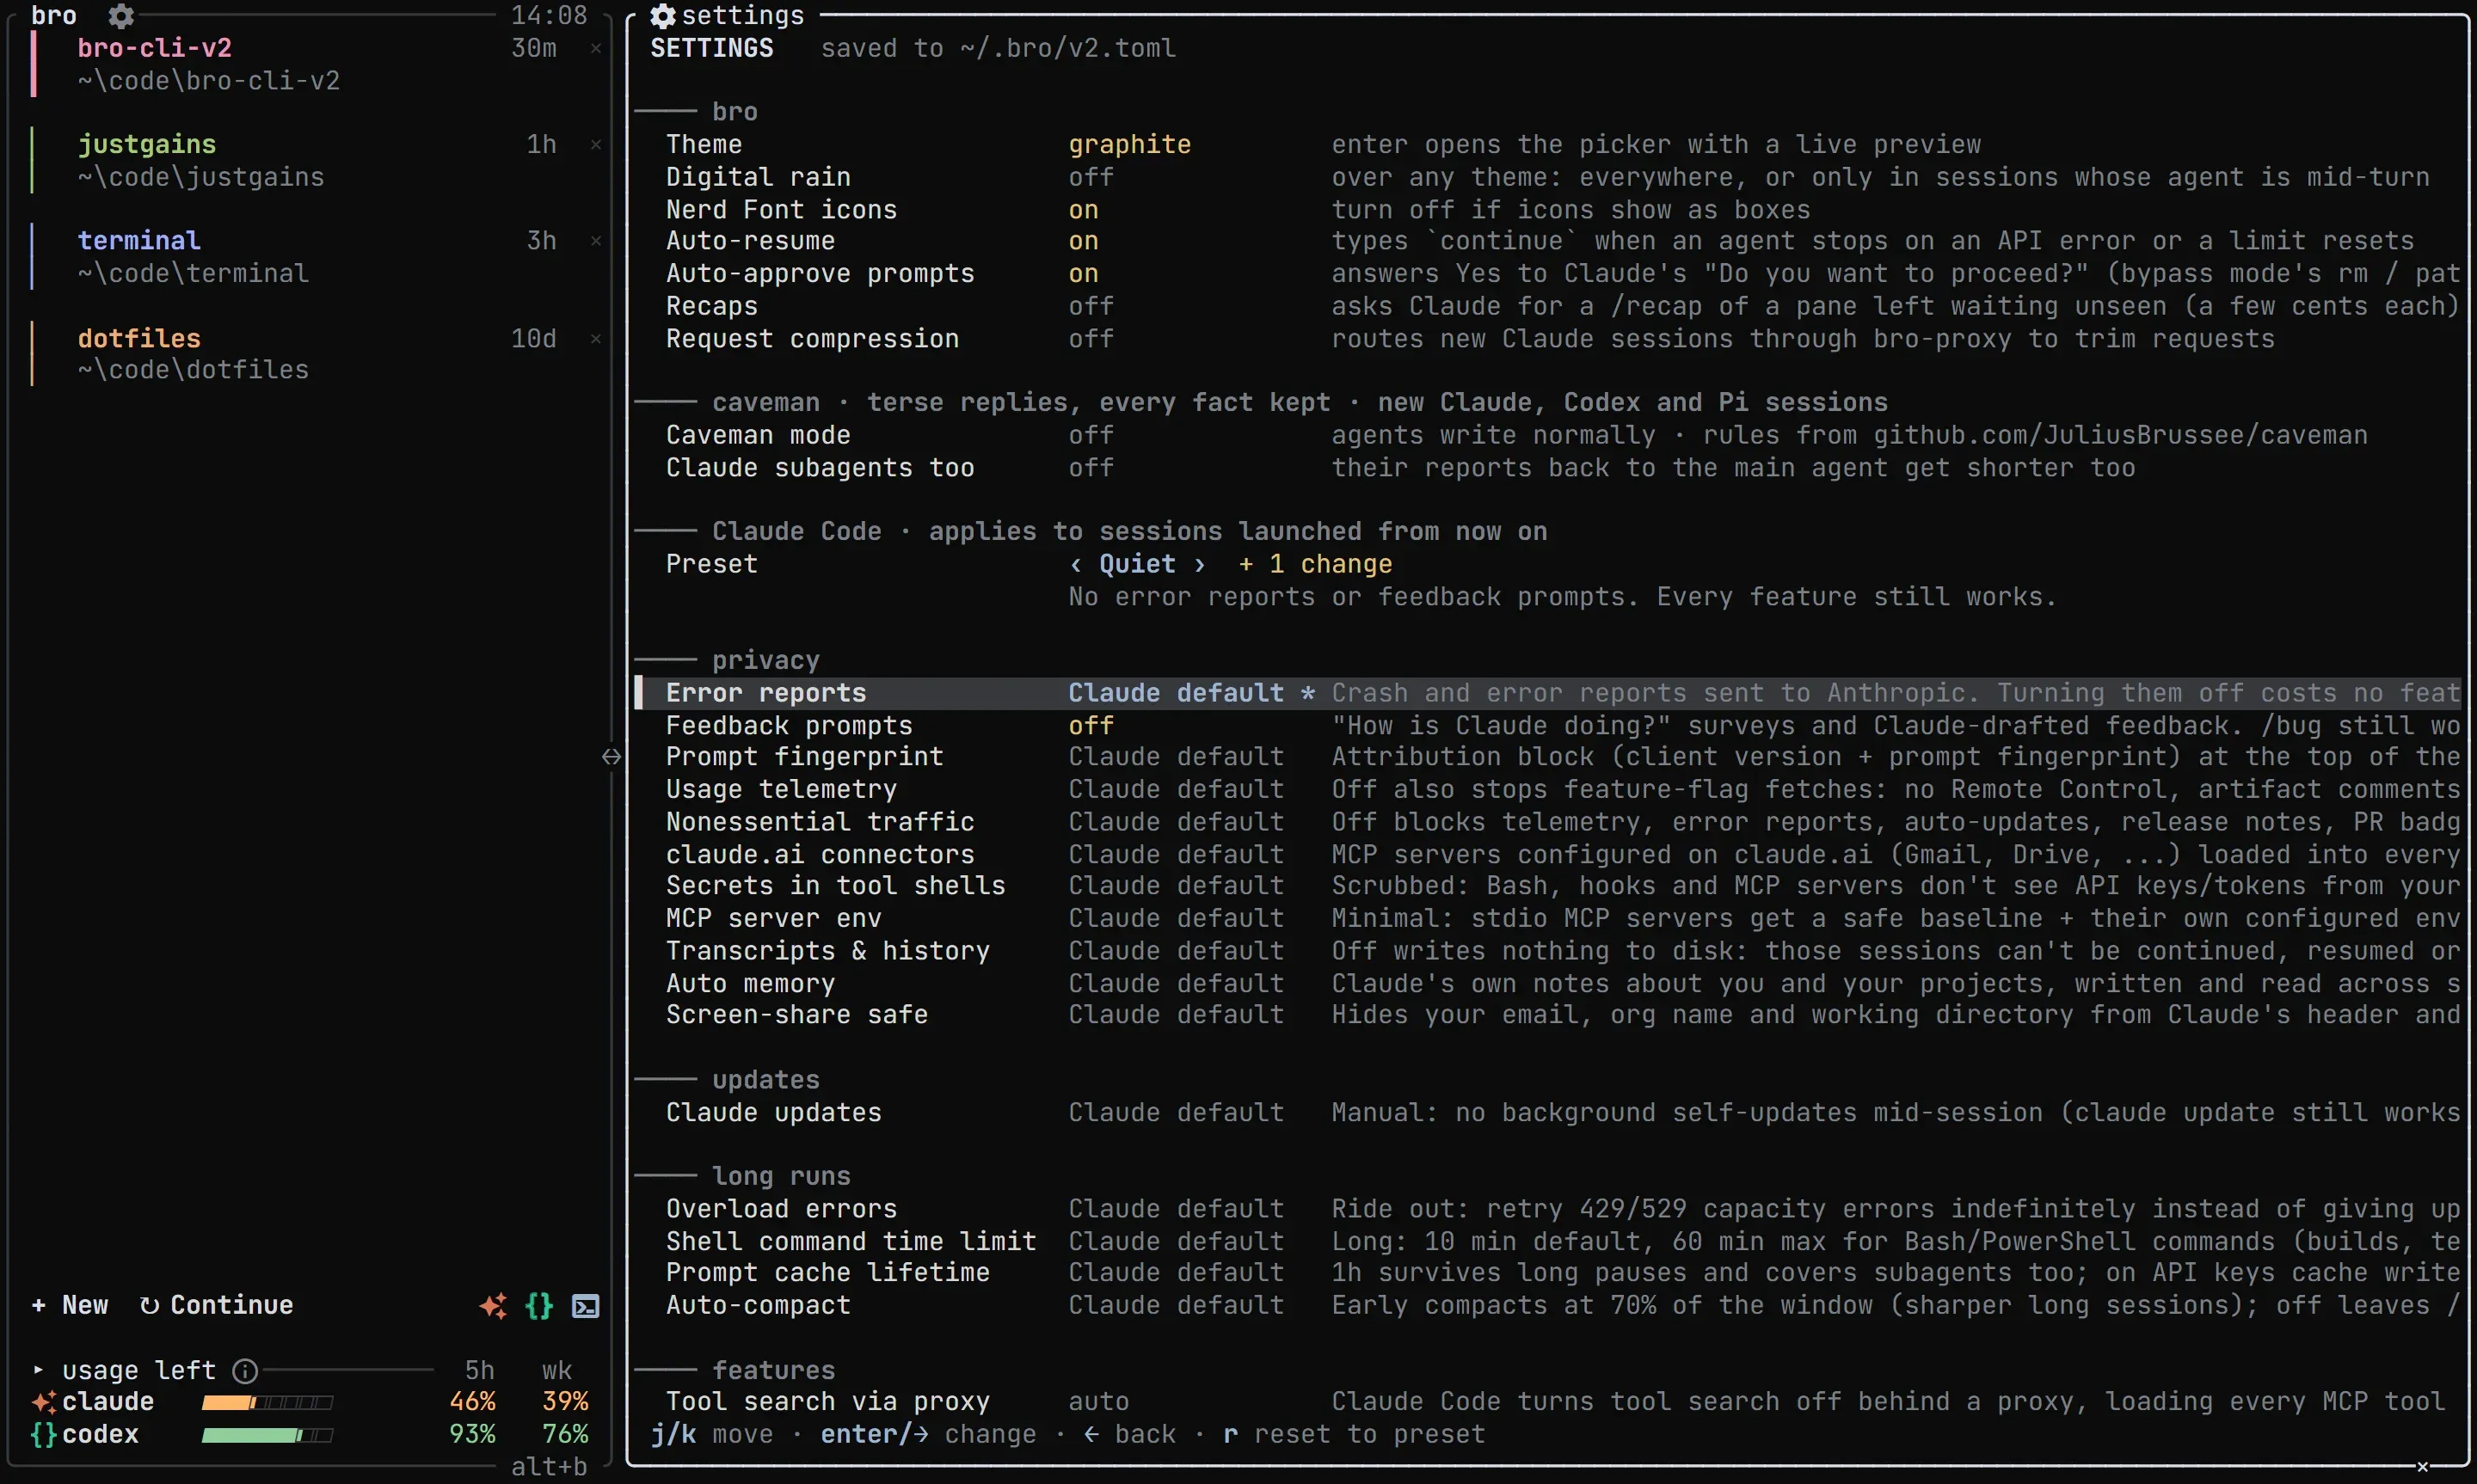Screen dimensions: 2477x1484
Task: Click the braces icon on the codex usage row
Action: (x=44, y=1435)
